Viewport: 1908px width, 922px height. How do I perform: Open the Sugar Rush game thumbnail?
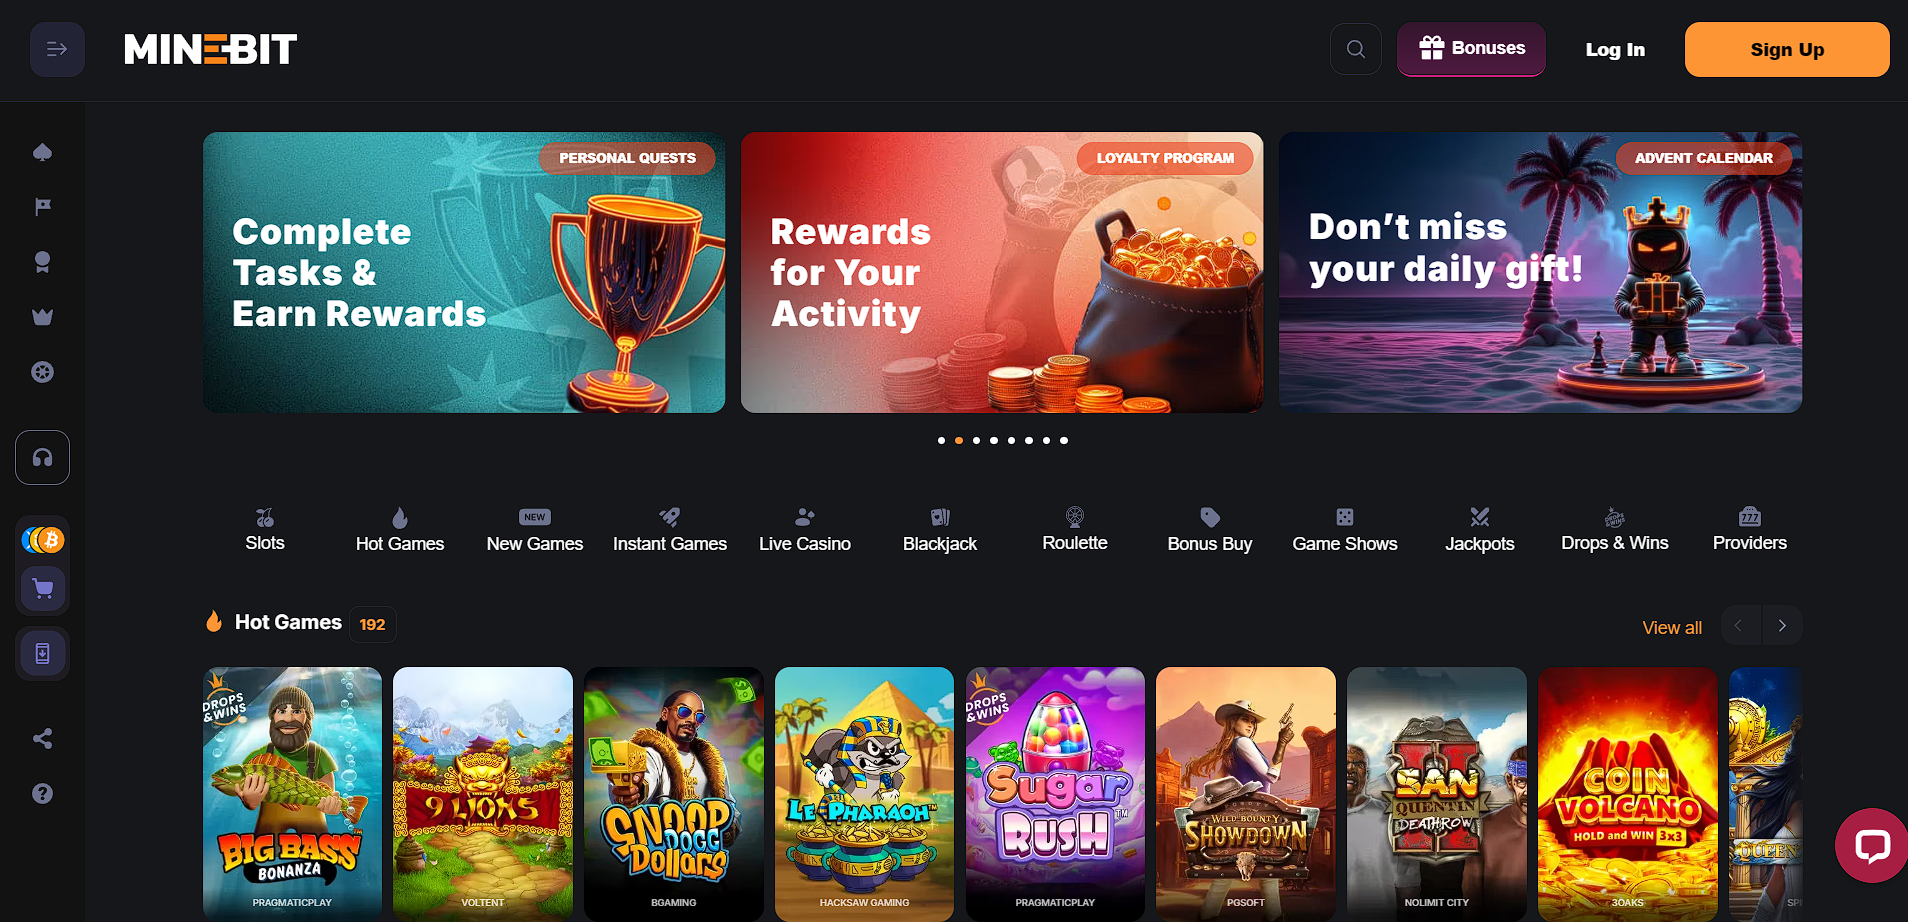(1055, 793)
